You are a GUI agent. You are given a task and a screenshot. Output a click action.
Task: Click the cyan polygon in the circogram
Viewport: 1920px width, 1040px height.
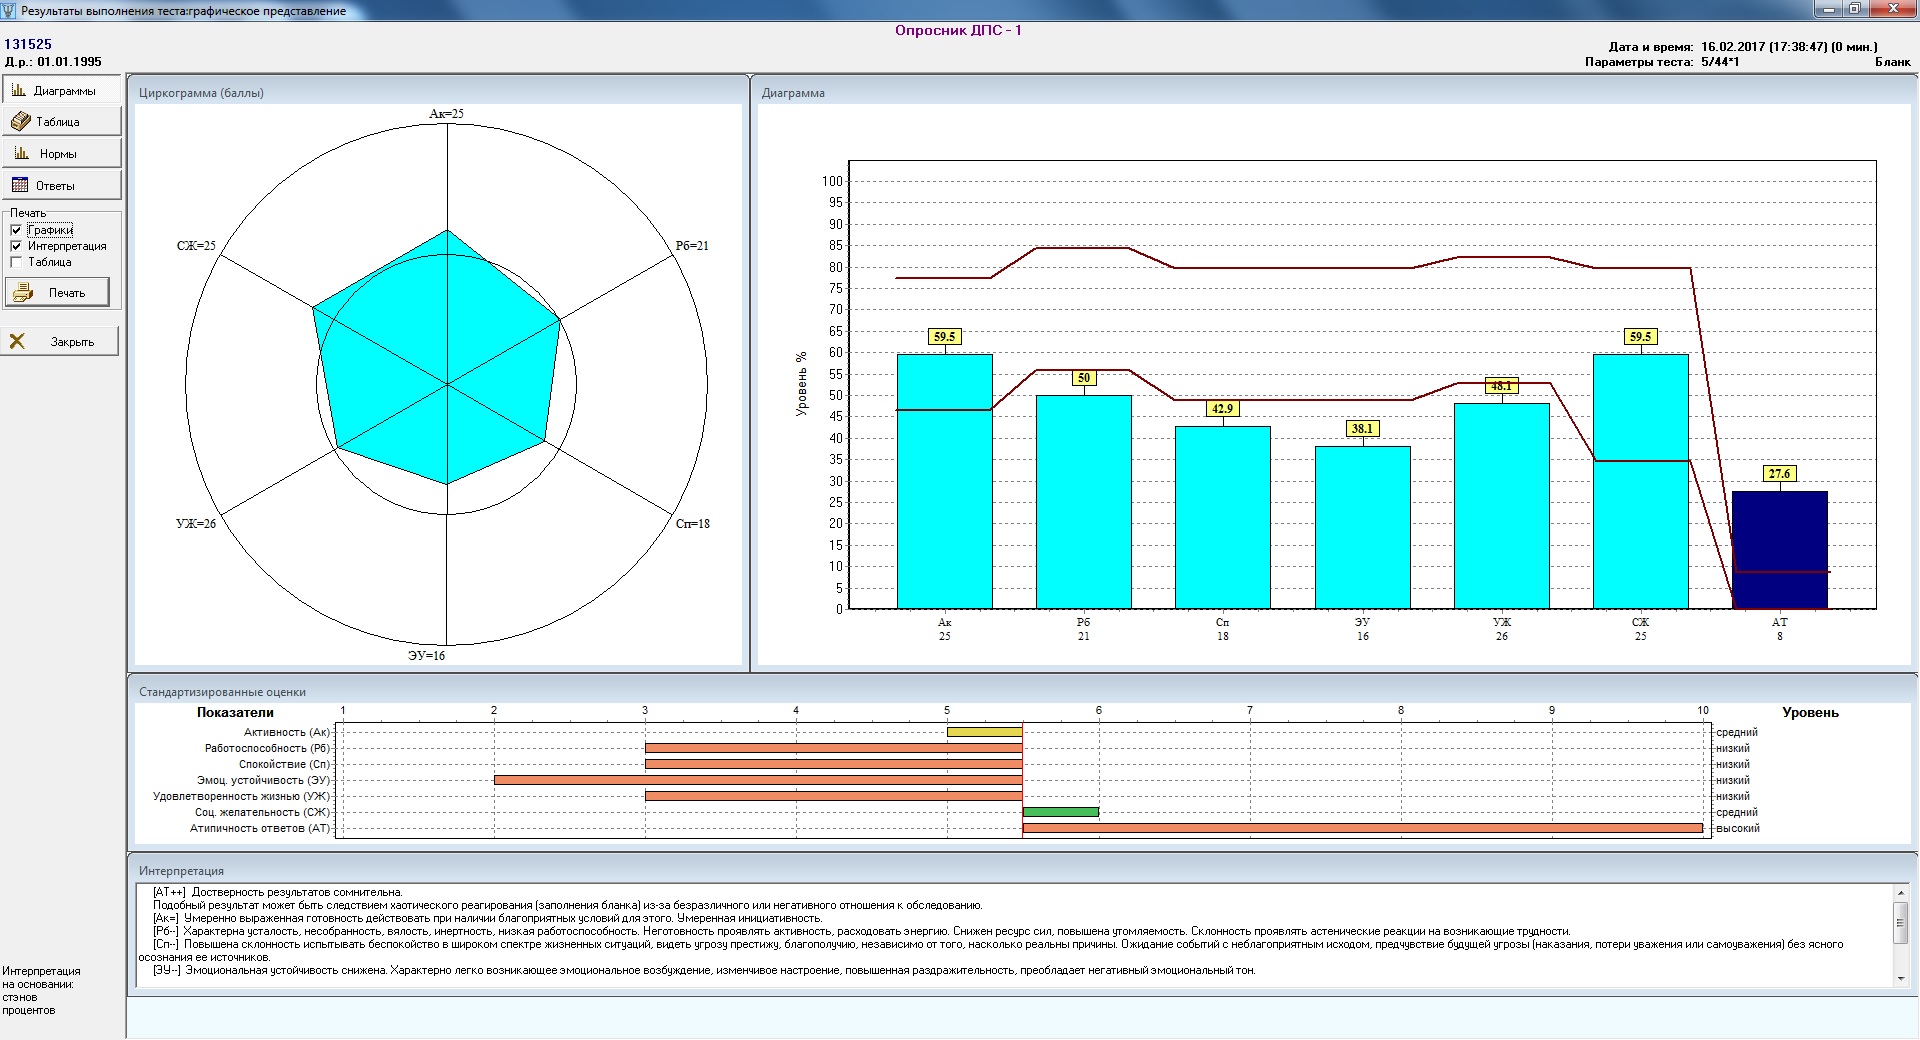tap(440, 370)
